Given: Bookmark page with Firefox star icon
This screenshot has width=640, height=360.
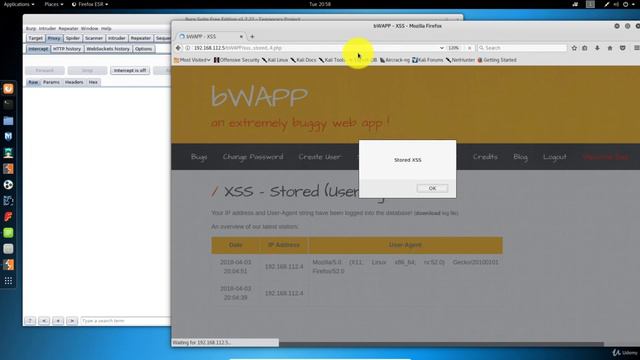Looking at the screenshot, I should click(x=574, y=48).
